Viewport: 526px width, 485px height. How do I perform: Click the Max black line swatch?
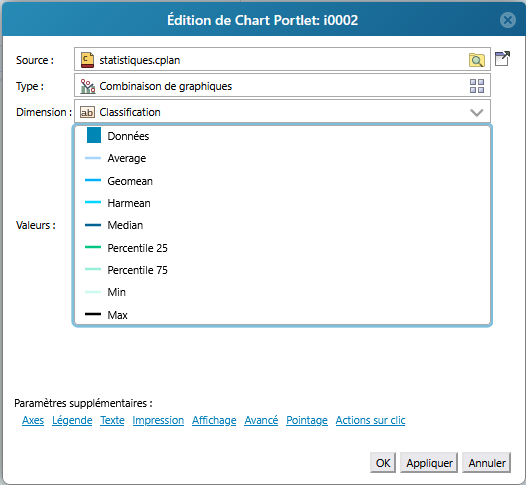(93, 314)
